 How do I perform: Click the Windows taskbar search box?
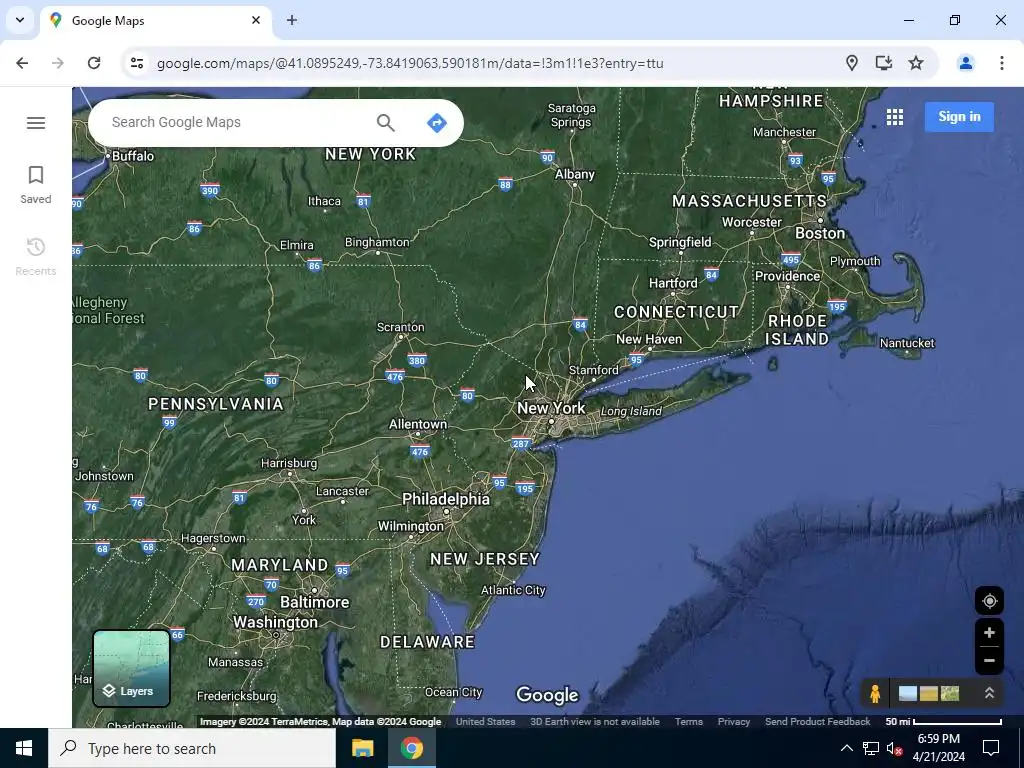click(x=192, y=748)
